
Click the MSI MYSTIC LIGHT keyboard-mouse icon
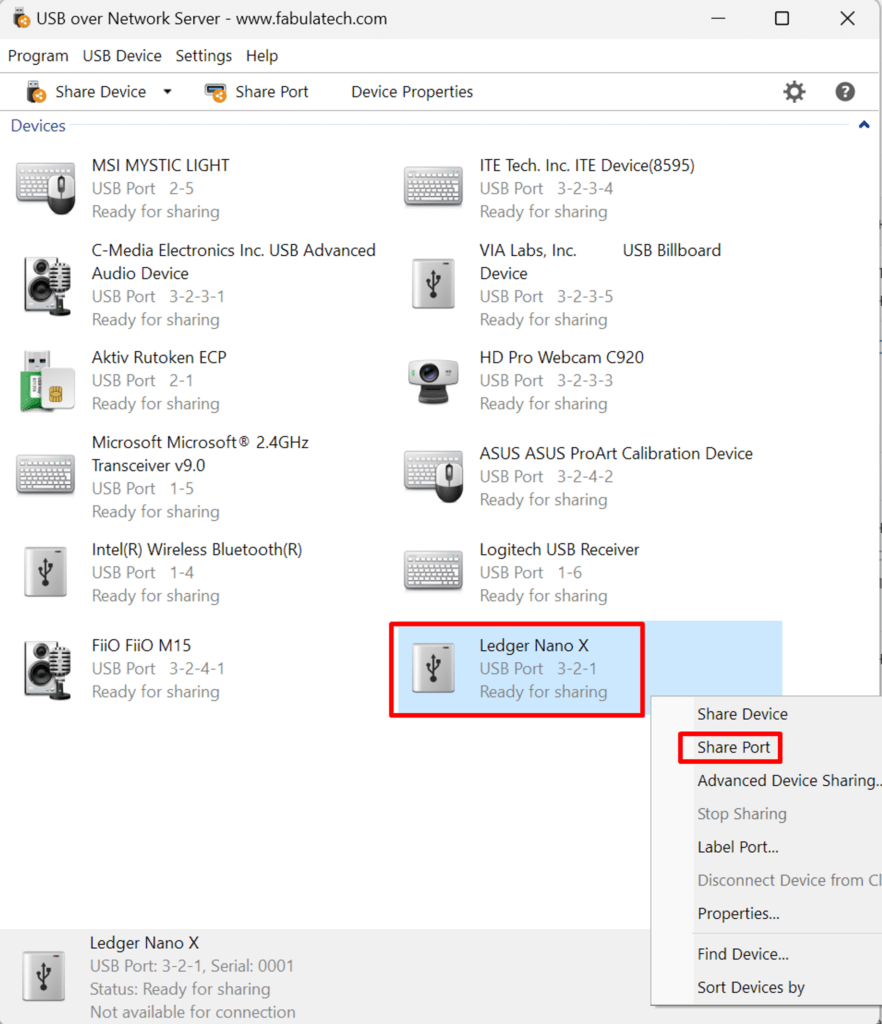click(x=46, y=188)
